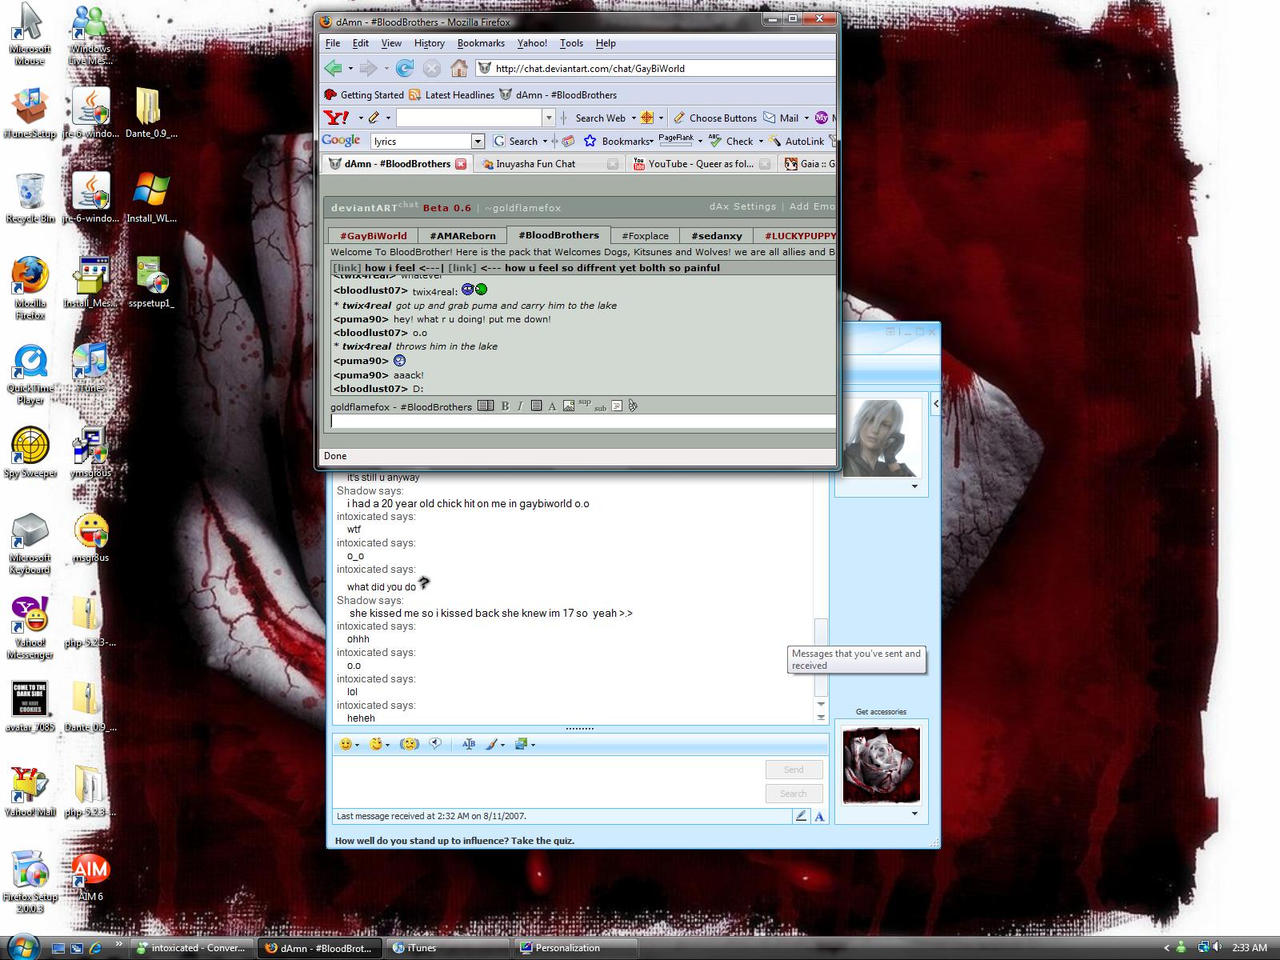Switch to #sedanxy chat room tab
Screen dimensions: 1280x960
716,236
